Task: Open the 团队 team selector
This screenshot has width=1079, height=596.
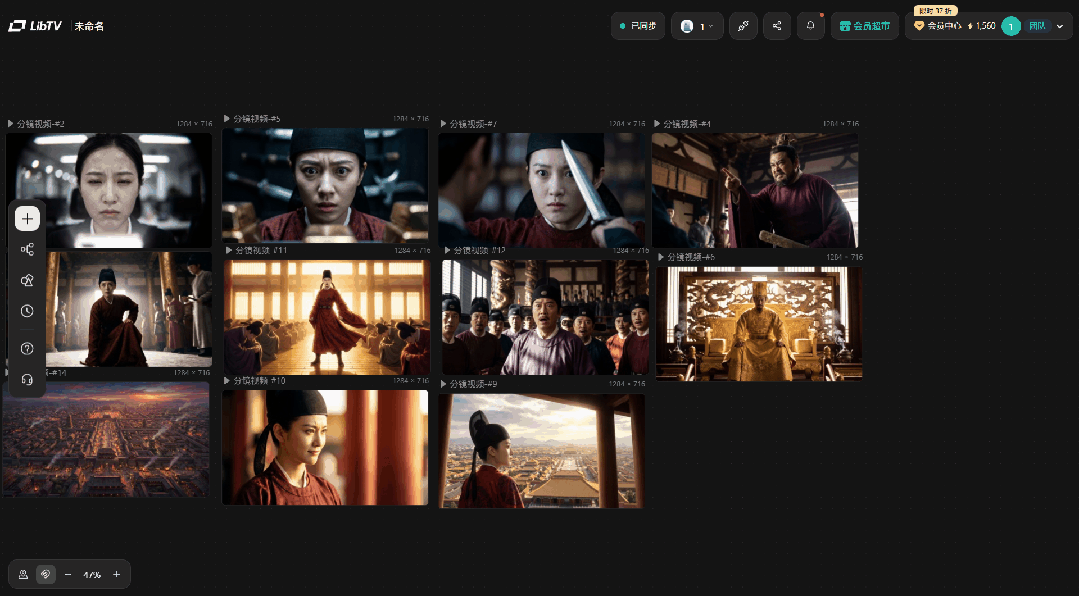Action: tap(1037, 26)
